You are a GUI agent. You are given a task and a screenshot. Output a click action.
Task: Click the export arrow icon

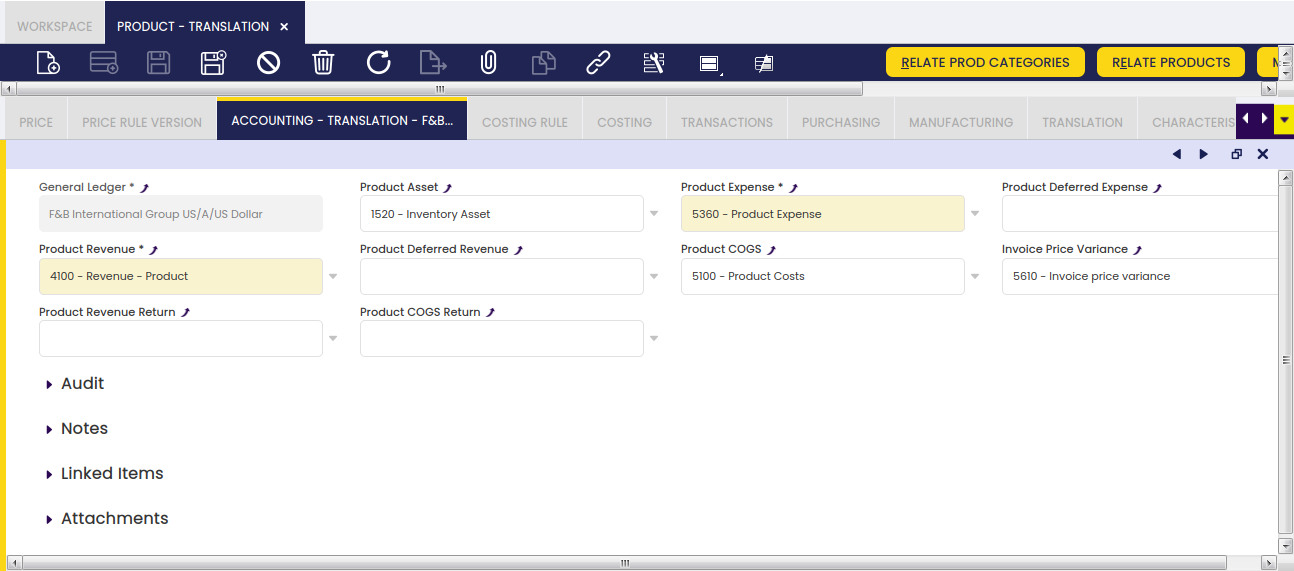click(x=433, y=63)
